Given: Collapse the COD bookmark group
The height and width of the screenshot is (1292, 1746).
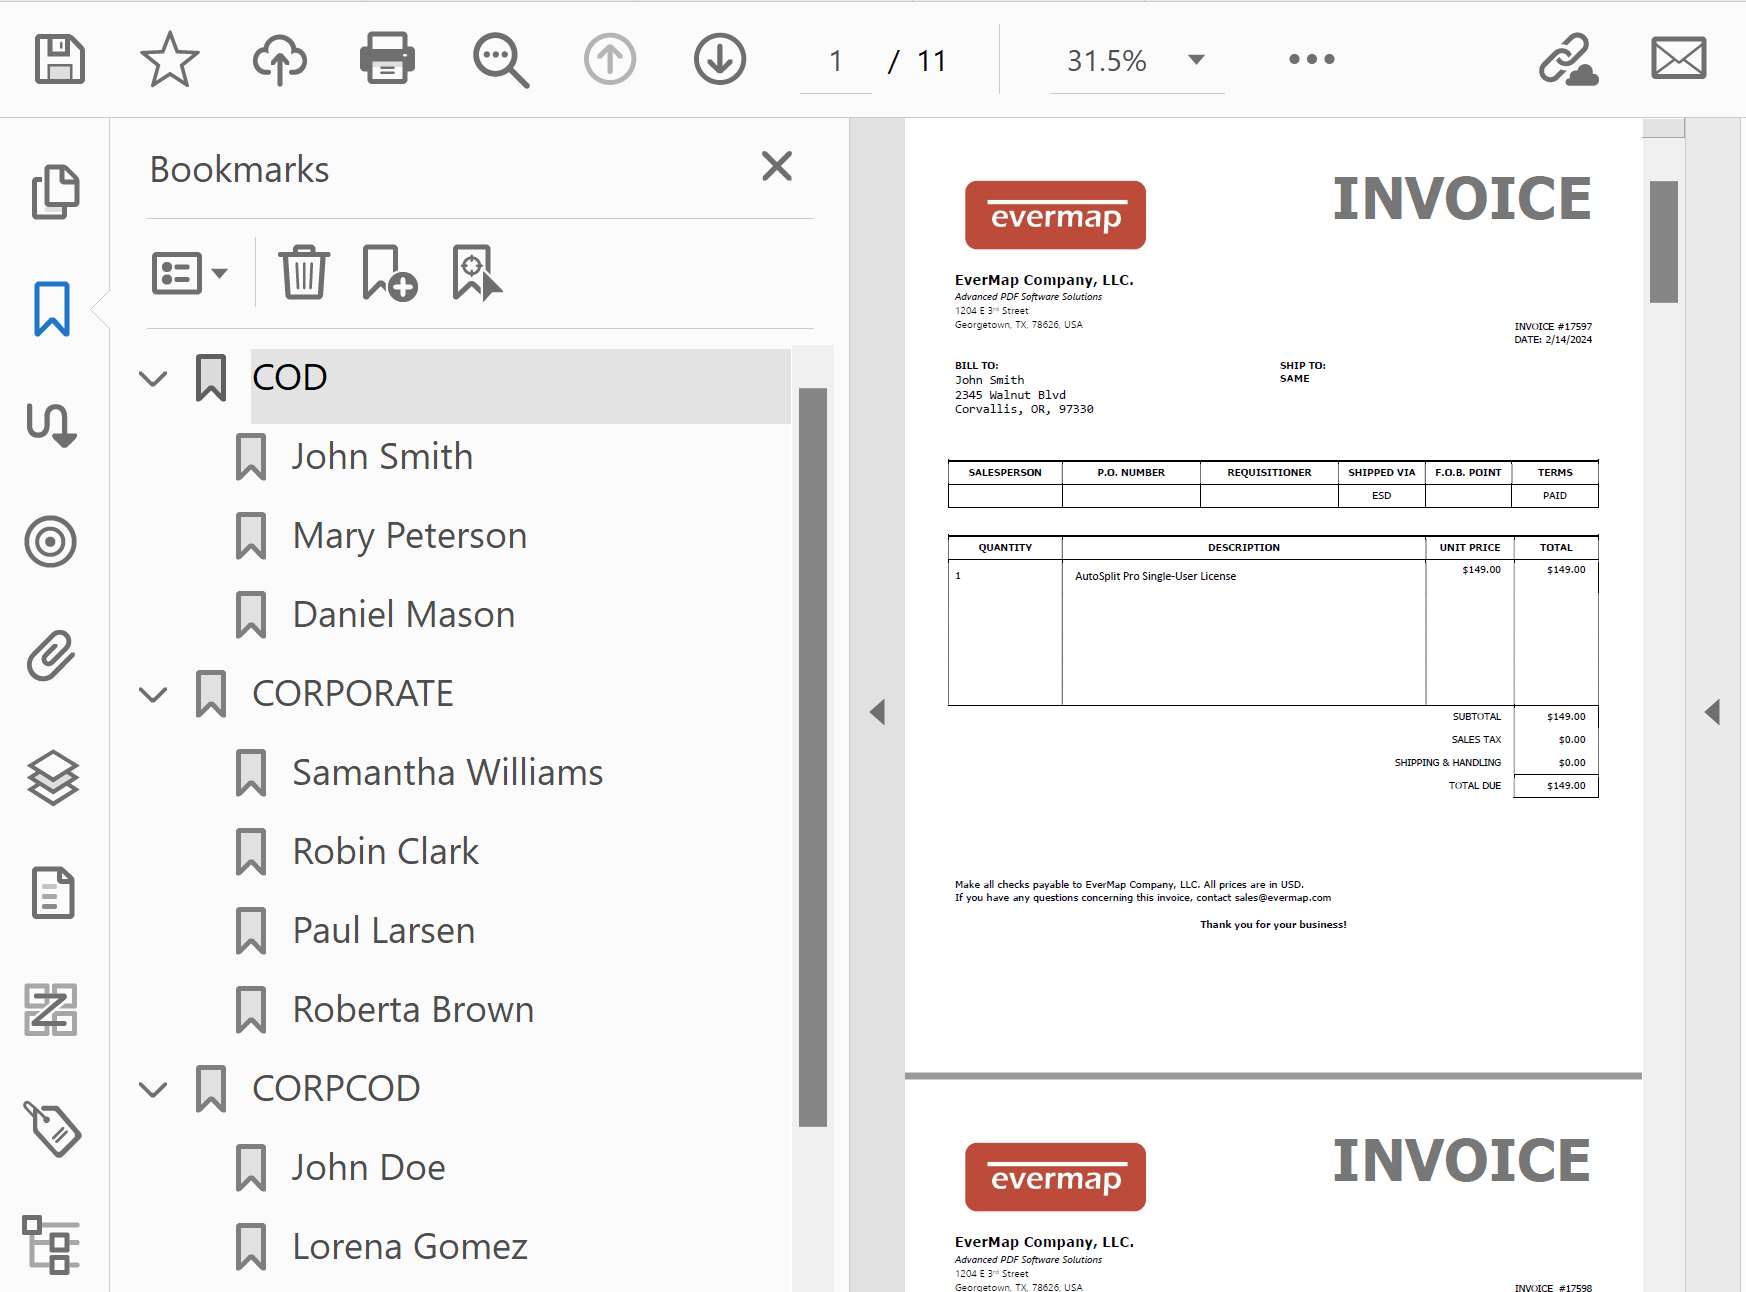Looking at the screenshot, I should [x=152, y=378].
